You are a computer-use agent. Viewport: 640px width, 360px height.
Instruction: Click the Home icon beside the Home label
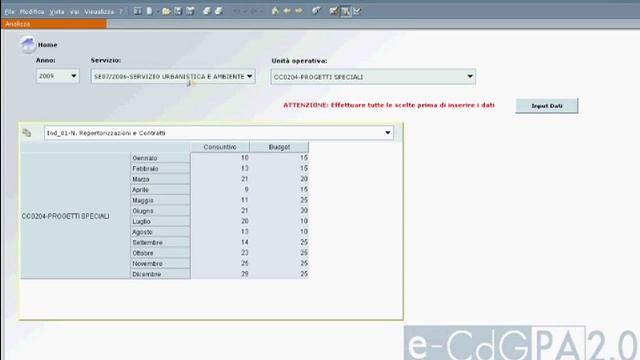[28, 44]
